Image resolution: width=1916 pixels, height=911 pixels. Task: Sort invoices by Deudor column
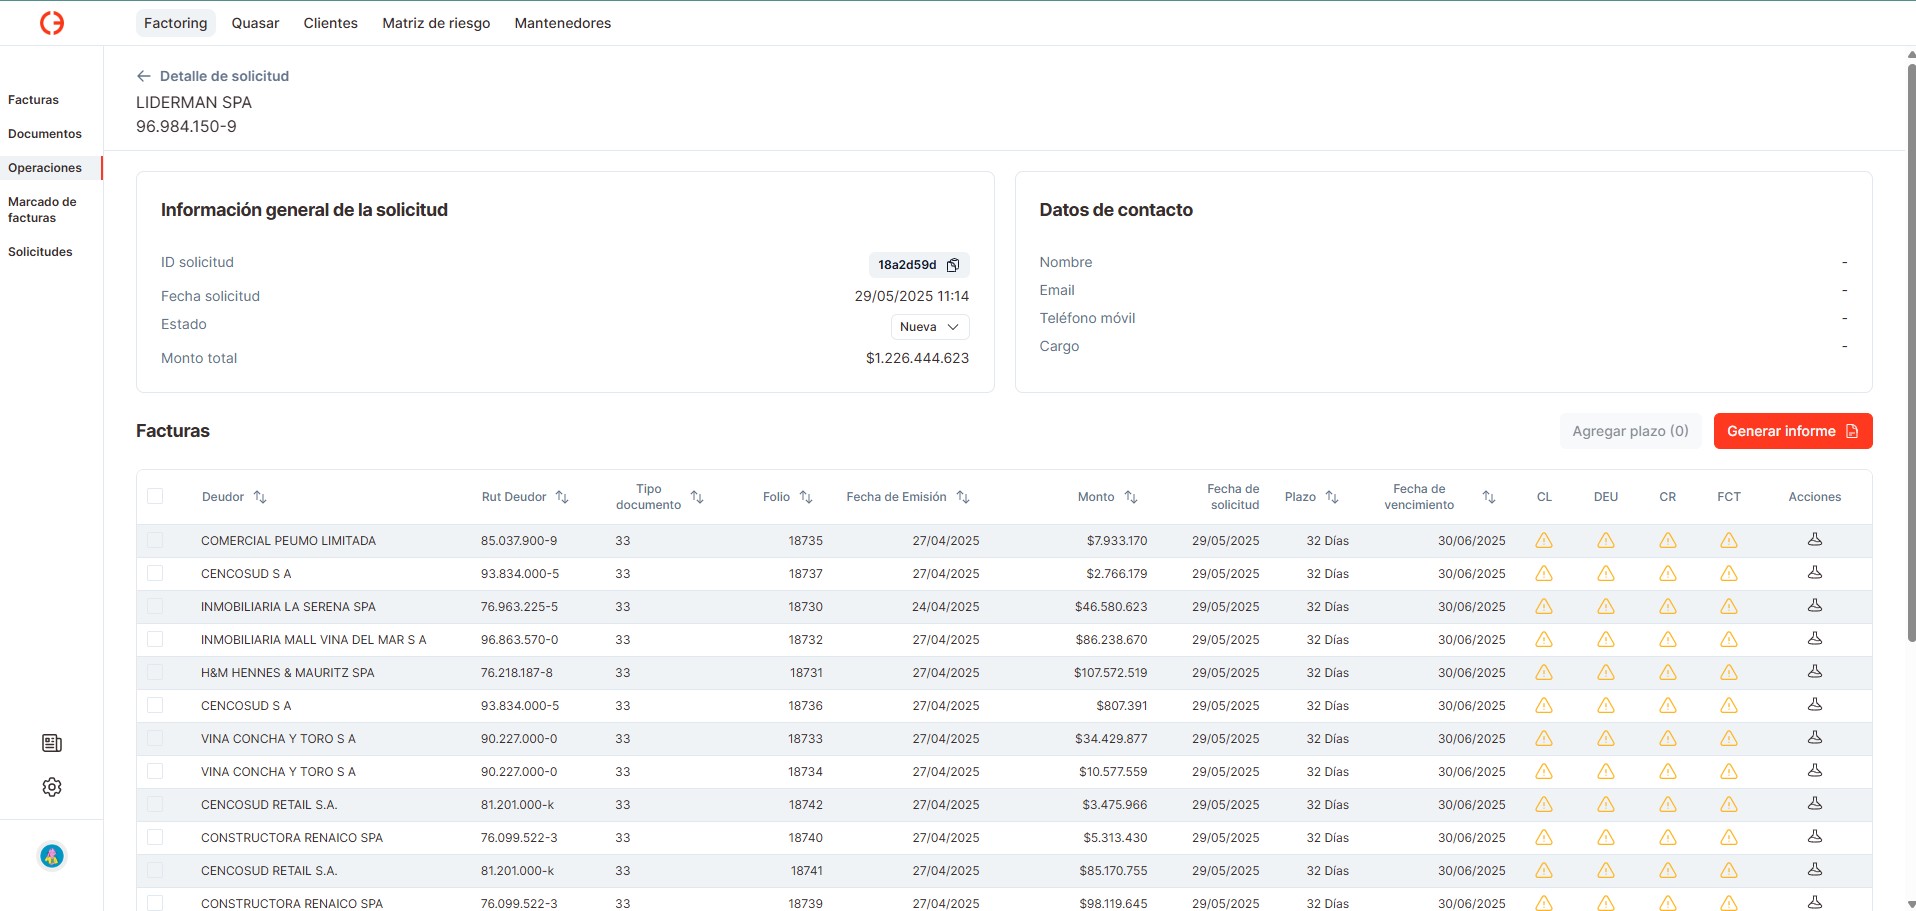[260, 497]
